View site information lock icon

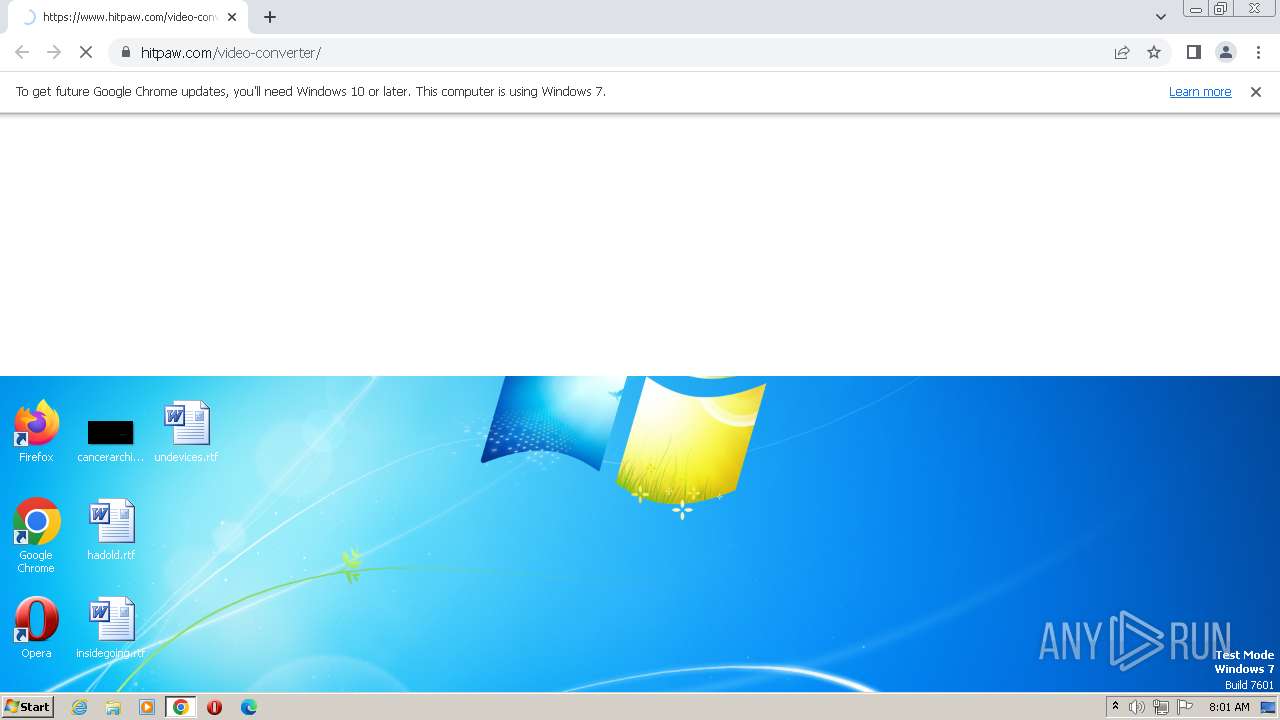tap(126, 52)
